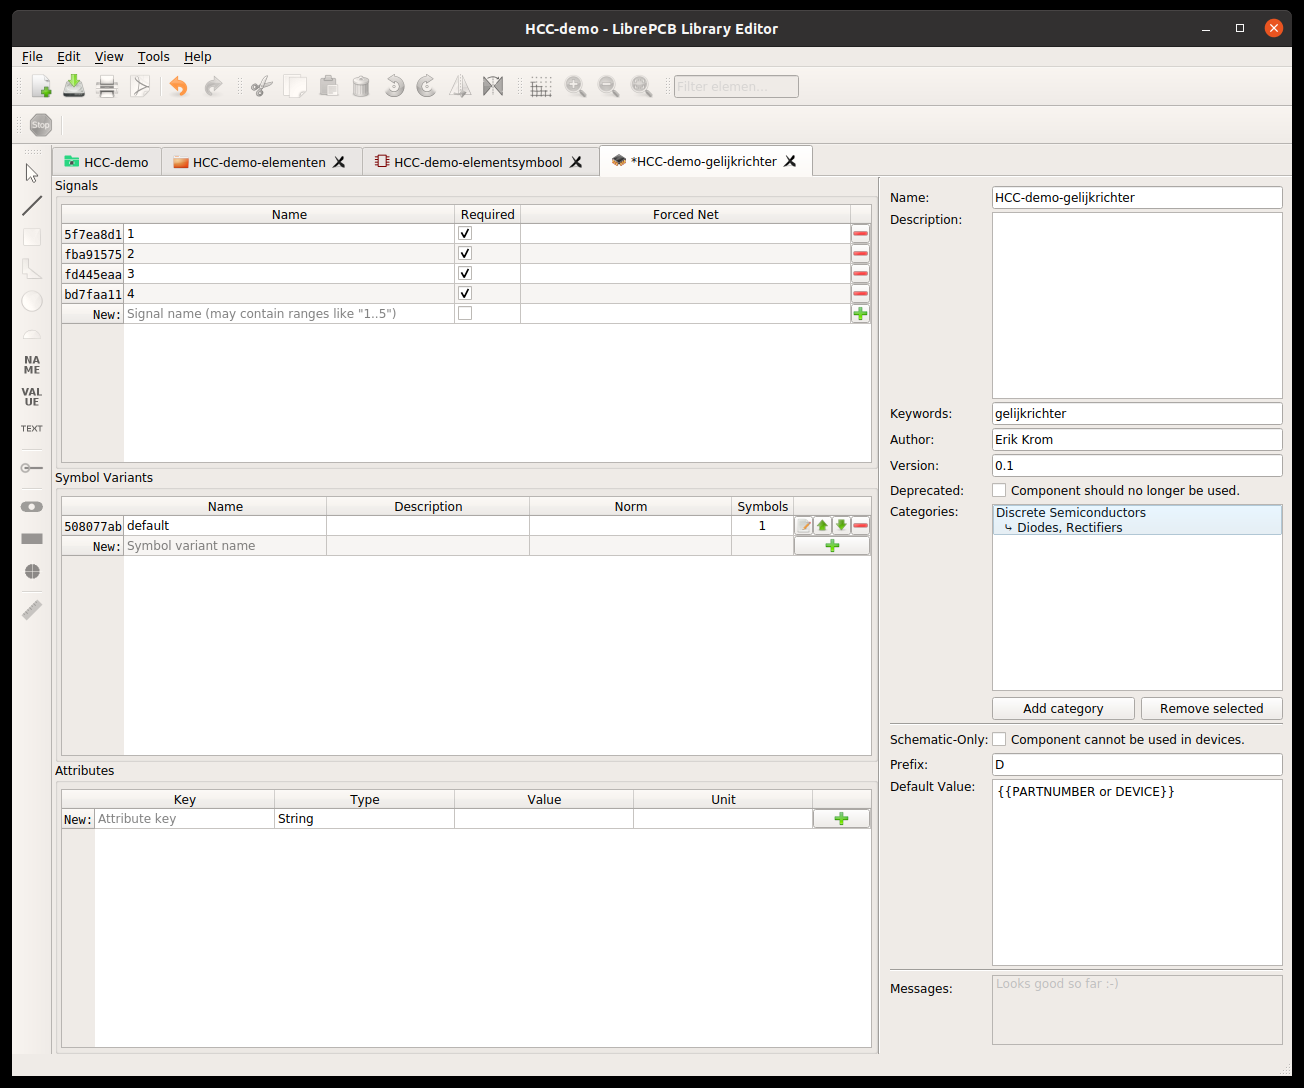The height and width of the screenshot is (1088, 1304).
Task: Click the Zoom in magnifier
Action: click(575, 87)
